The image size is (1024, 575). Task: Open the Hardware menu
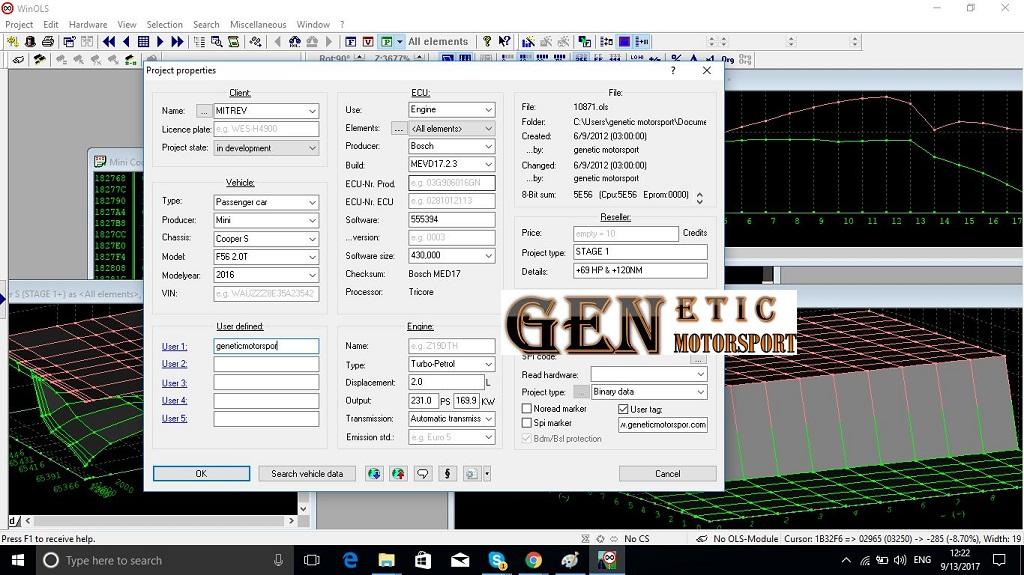tap(88, 24)
